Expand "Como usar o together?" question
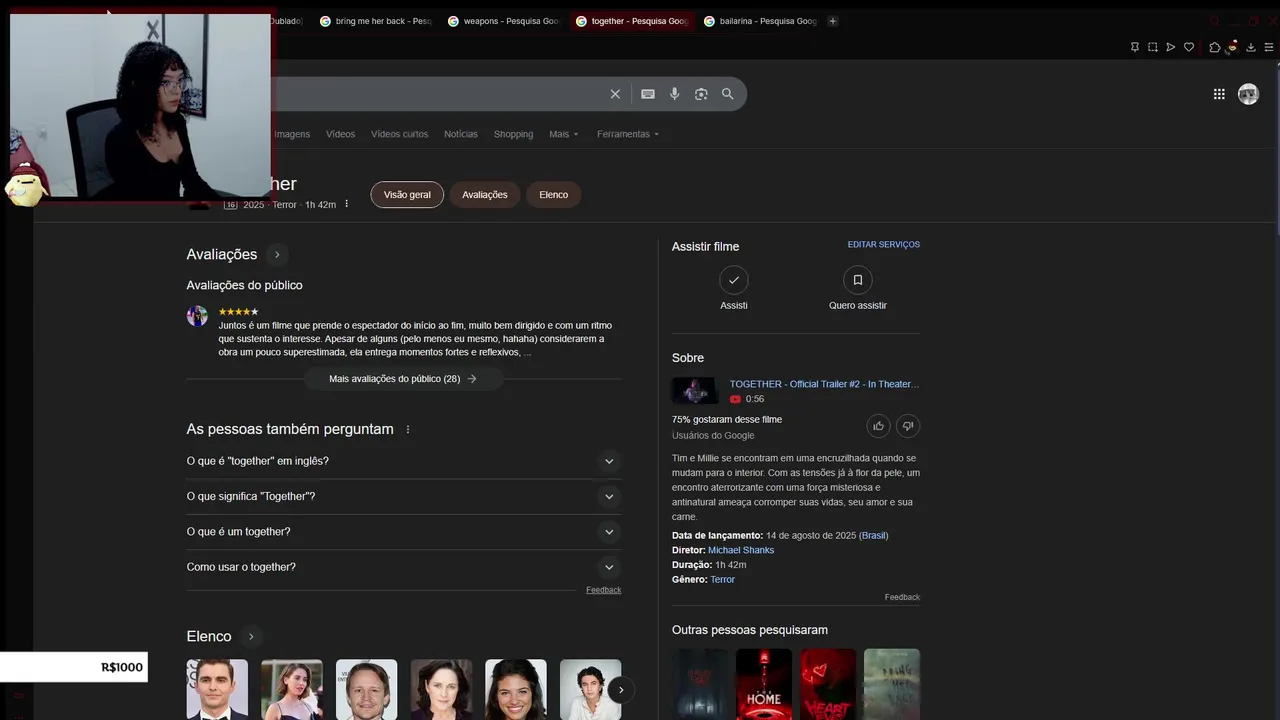This screenshot has height=720, width=1280. [x=404, y=567]
